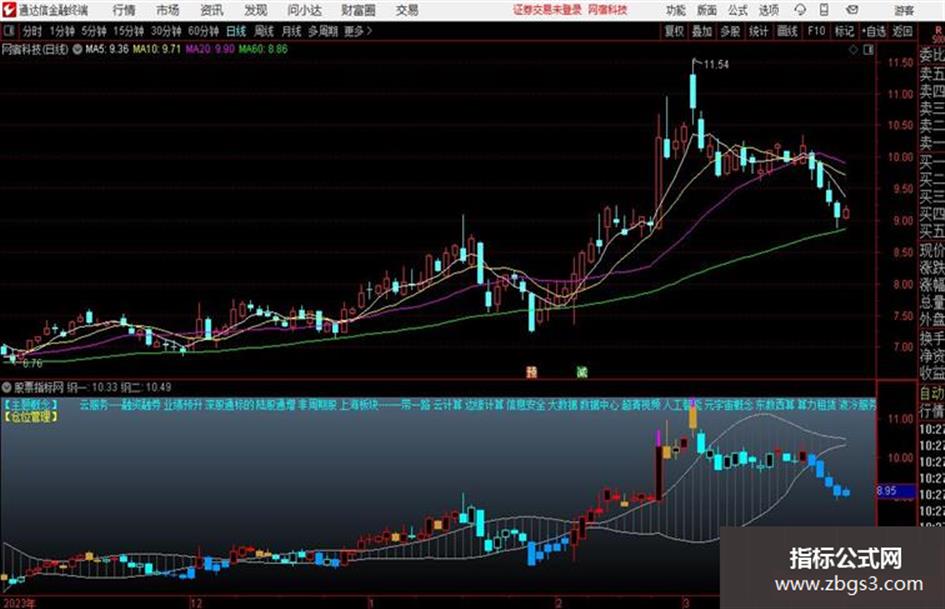
Task: Toggle the left sidebar panel icon
Action: point(9,30)
